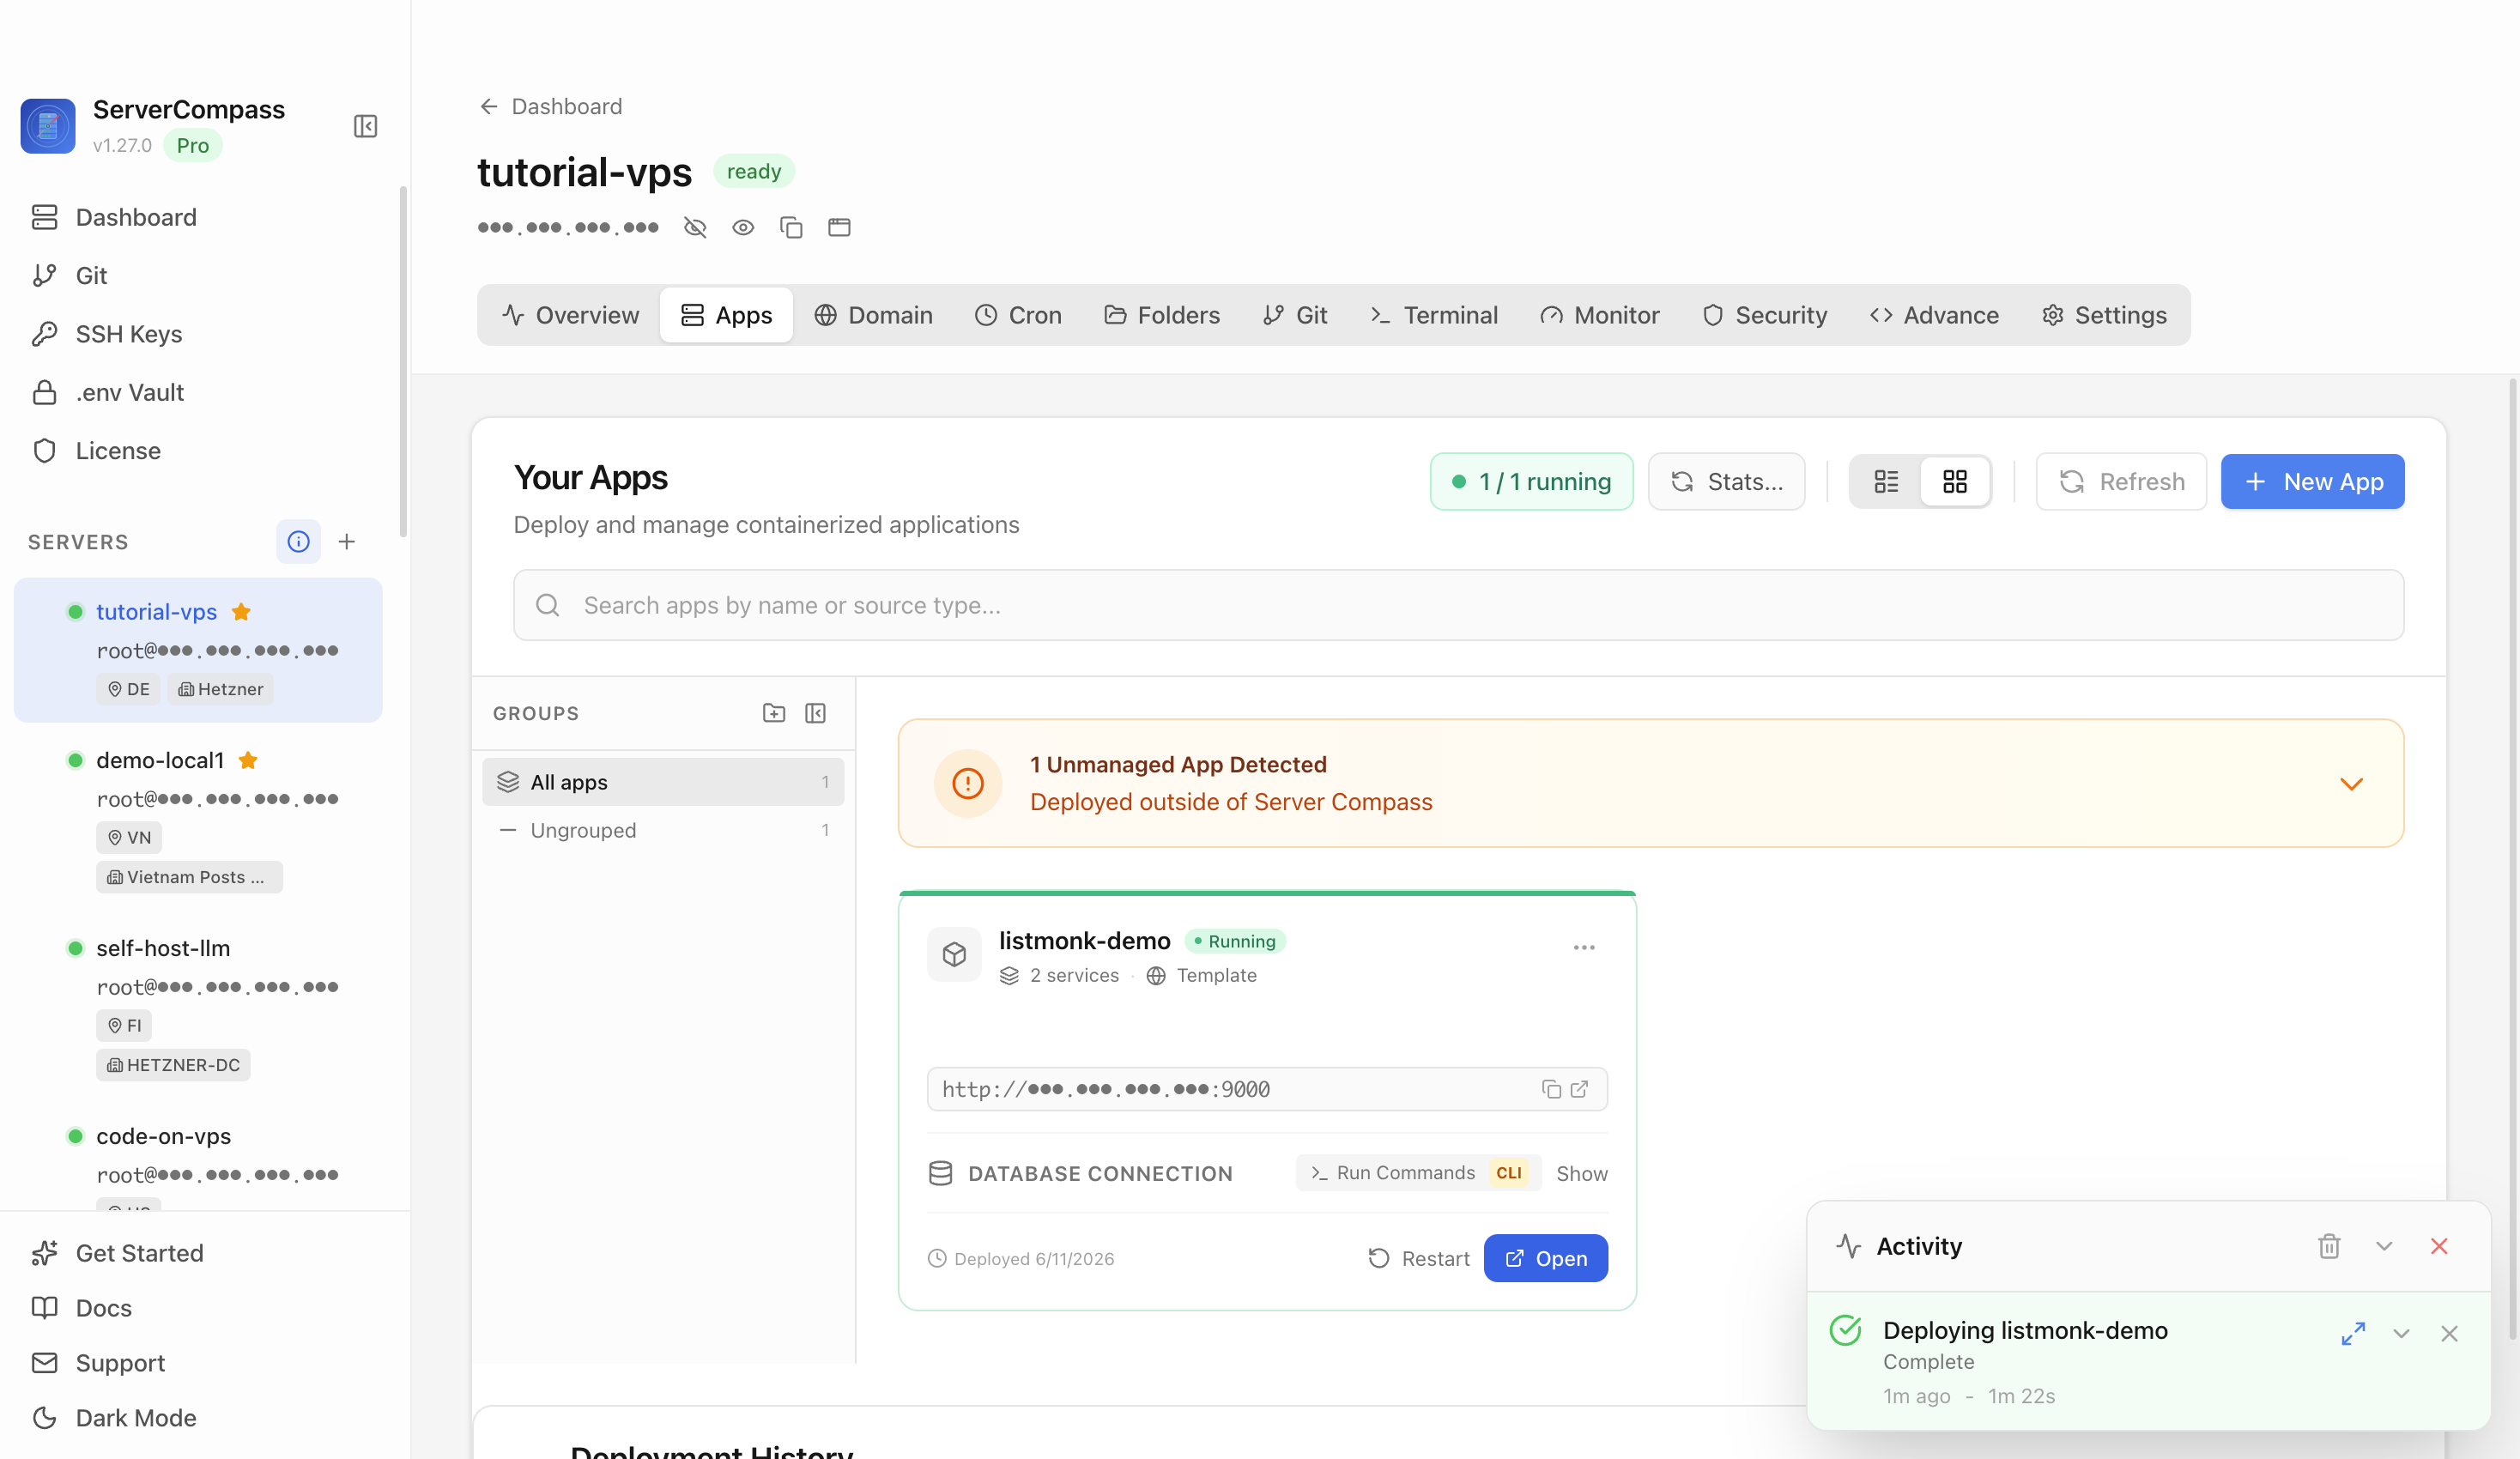Image resolution: width=2520 pixels, height=1459 pixels.
Task: Search apps by name field
Action: pyautogui.click(x=1458, y=605)
